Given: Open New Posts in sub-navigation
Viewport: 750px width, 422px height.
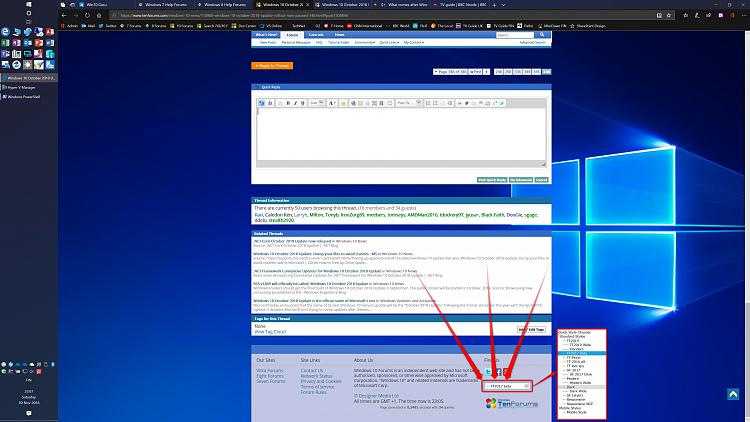Looking at the screenshot, I should point(268,43).
